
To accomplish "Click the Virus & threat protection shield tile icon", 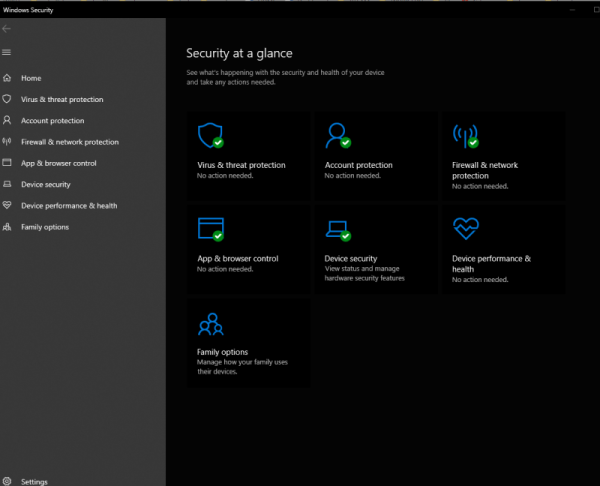I will 209,135.
